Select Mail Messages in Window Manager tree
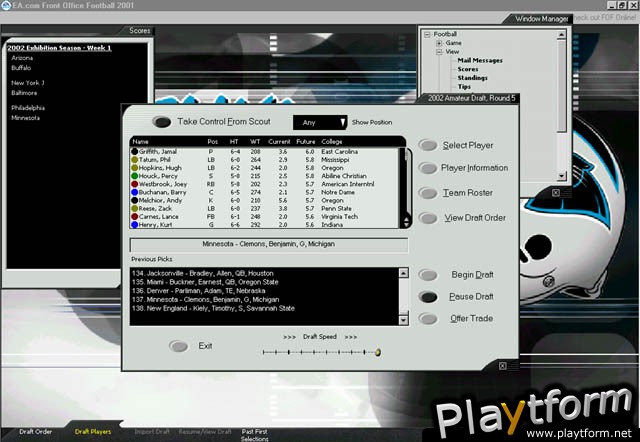640x442 pixels. pyautogui.click(x=480, y=60)
